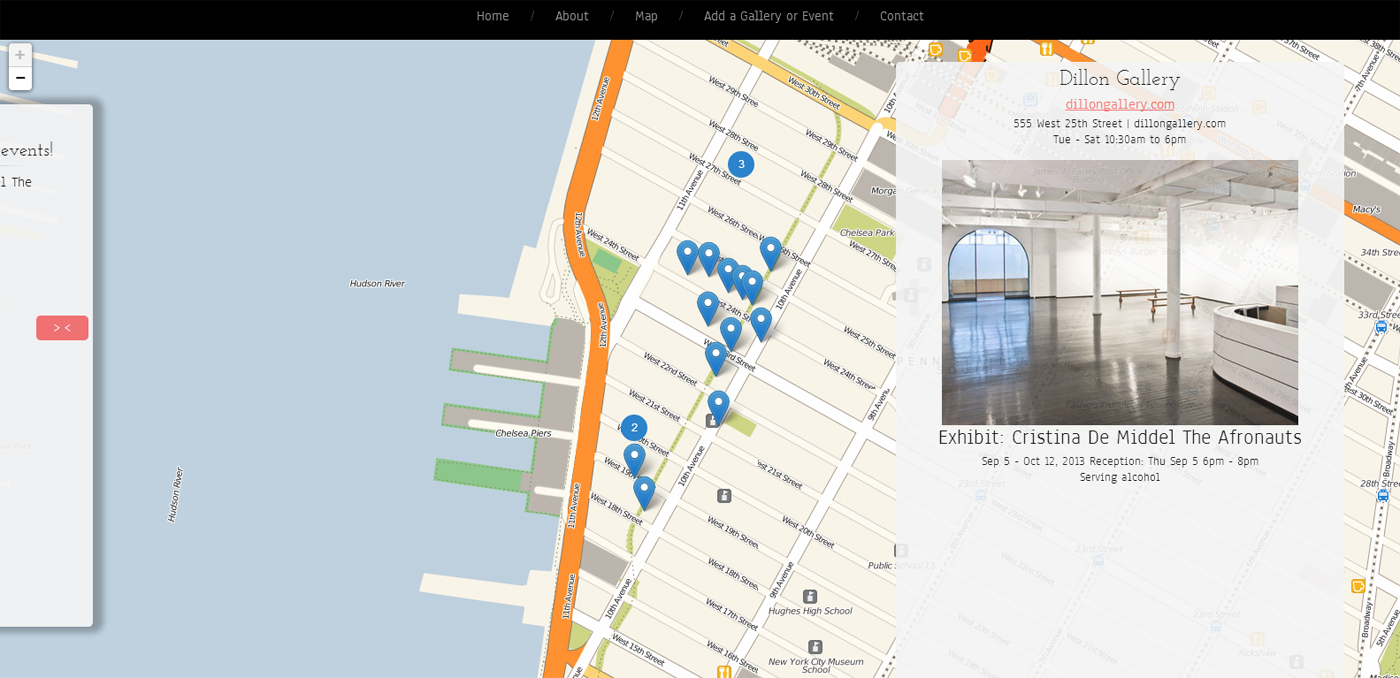
Task: Click the cafe icon near Broadway at right edge
Action: point(1359,586)
